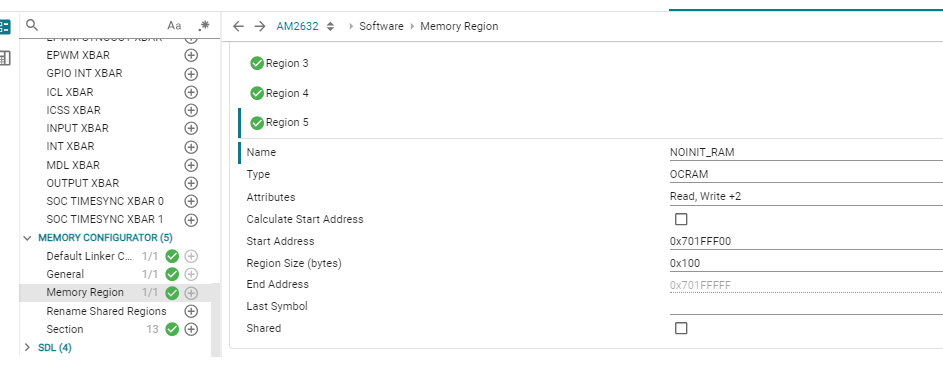943x371 pixels.
Task: Go forward with the right arrow
Action: click(259, 26)
